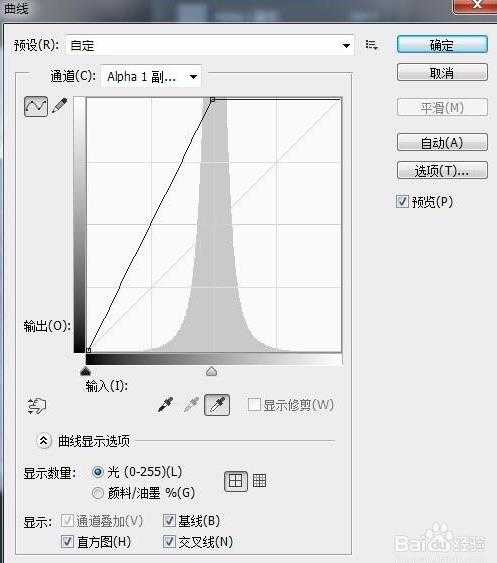The height and width of the screenshot is (563, 497).
Task: Select the bottom-left curve control point
Action: coord(88,350)
